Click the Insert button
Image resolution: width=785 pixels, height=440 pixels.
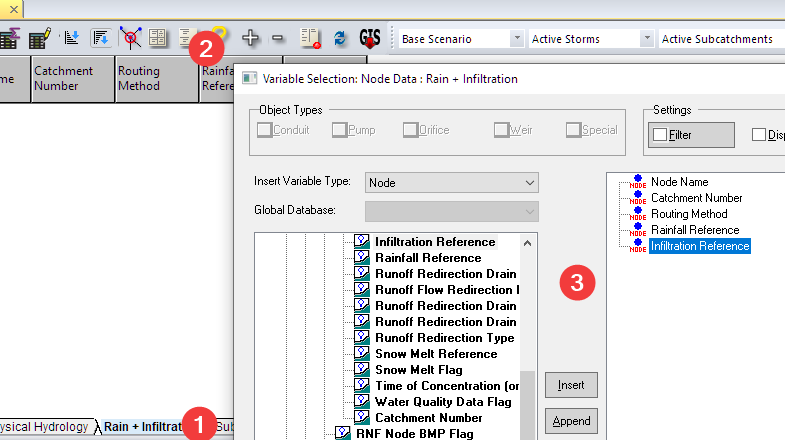(571, 385)
